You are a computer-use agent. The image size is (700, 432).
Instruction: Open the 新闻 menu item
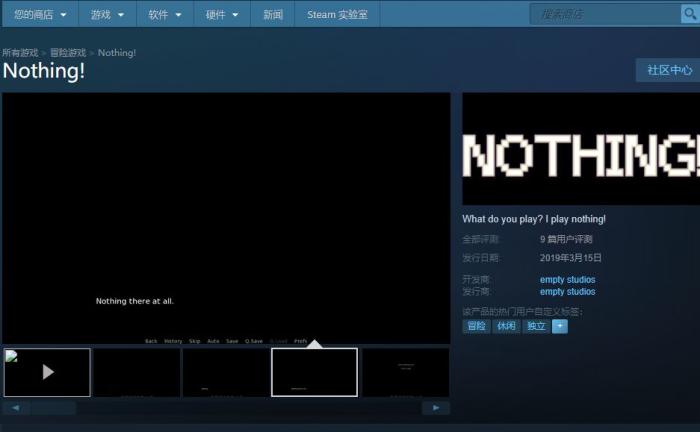click(x=273, y=15)
